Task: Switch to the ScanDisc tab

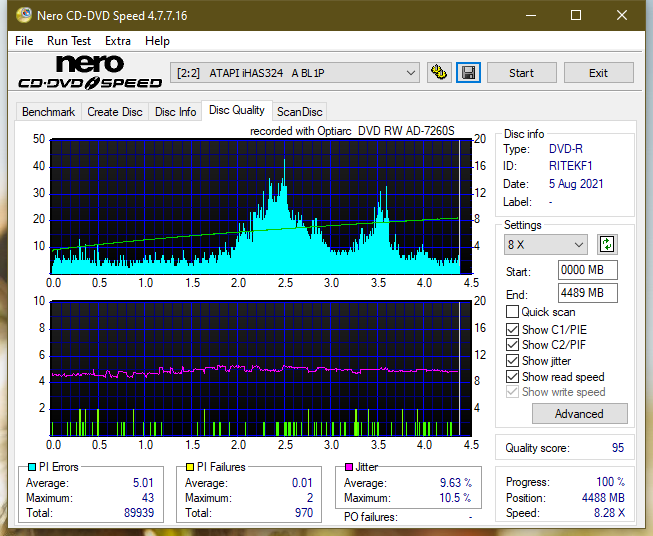Action: [299, 112]
